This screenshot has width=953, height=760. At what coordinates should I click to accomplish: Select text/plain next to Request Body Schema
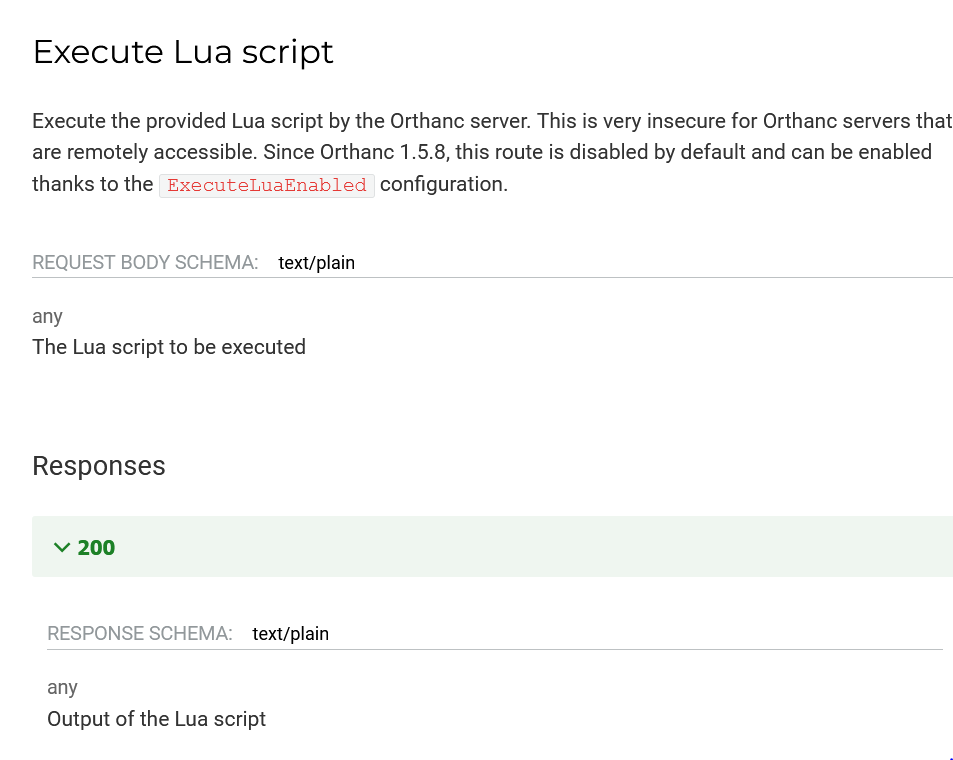tap(317, 263)
